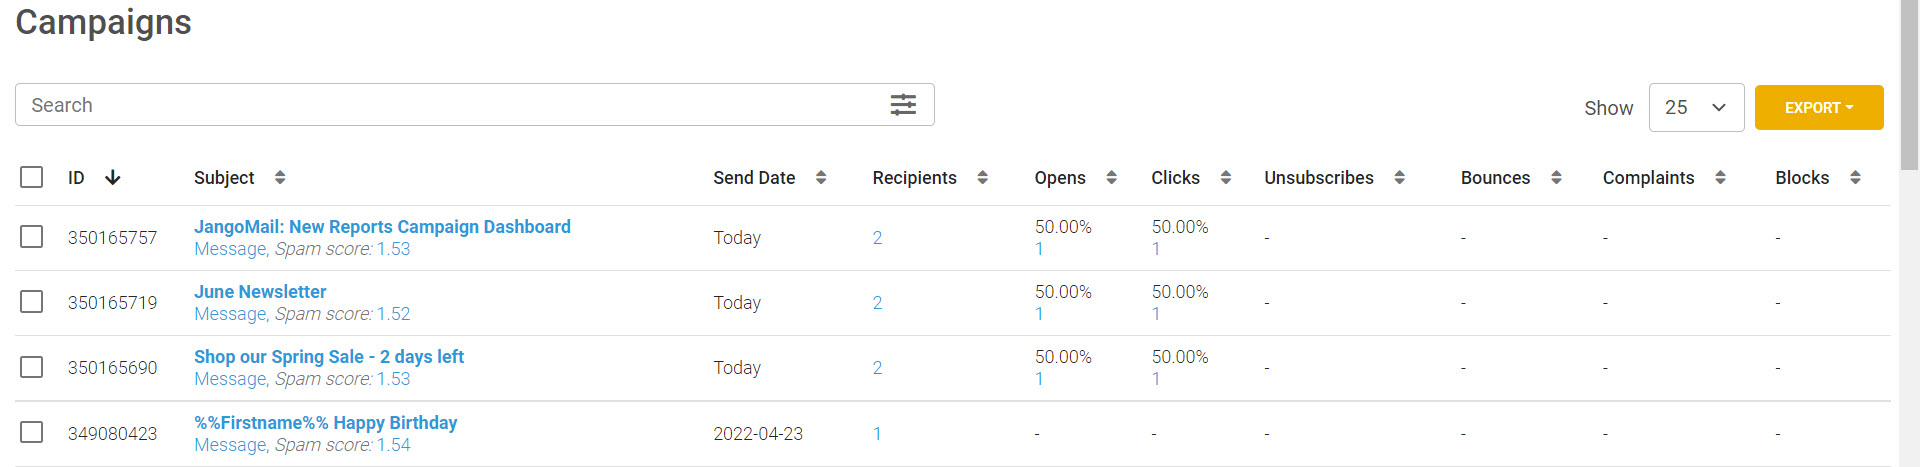The image size is (1920, 467).
Task: Open Shop our Spring Sale campaign
Action: [x=328, y=357]
